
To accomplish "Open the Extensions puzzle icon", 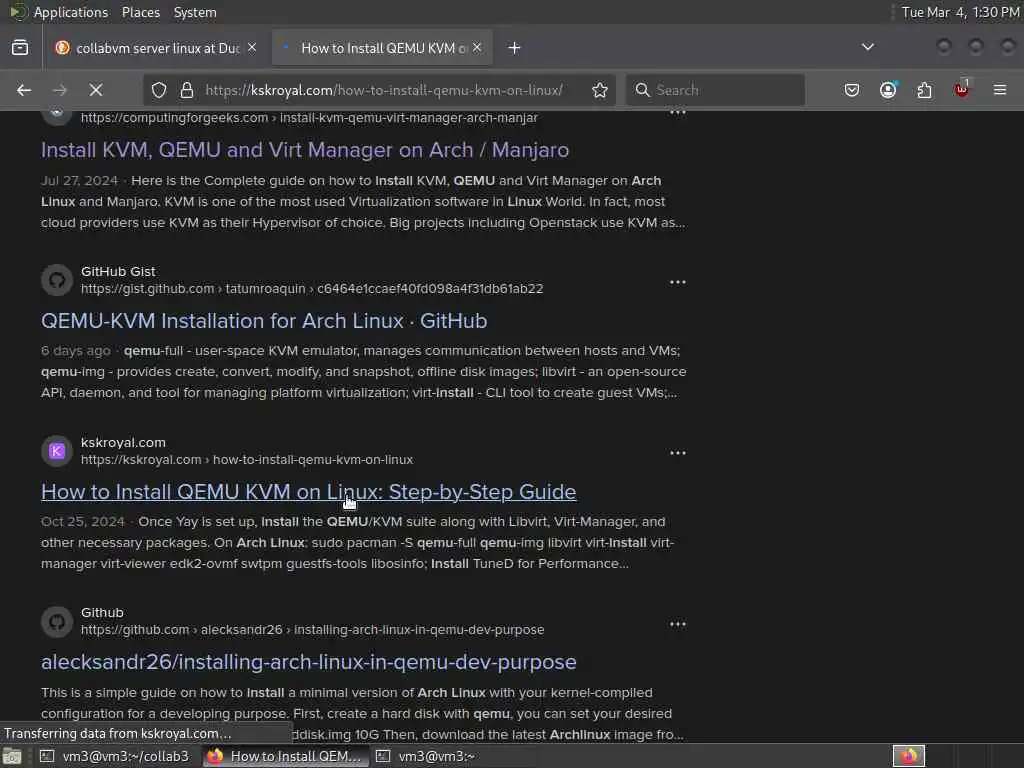I will coord(925,90).
